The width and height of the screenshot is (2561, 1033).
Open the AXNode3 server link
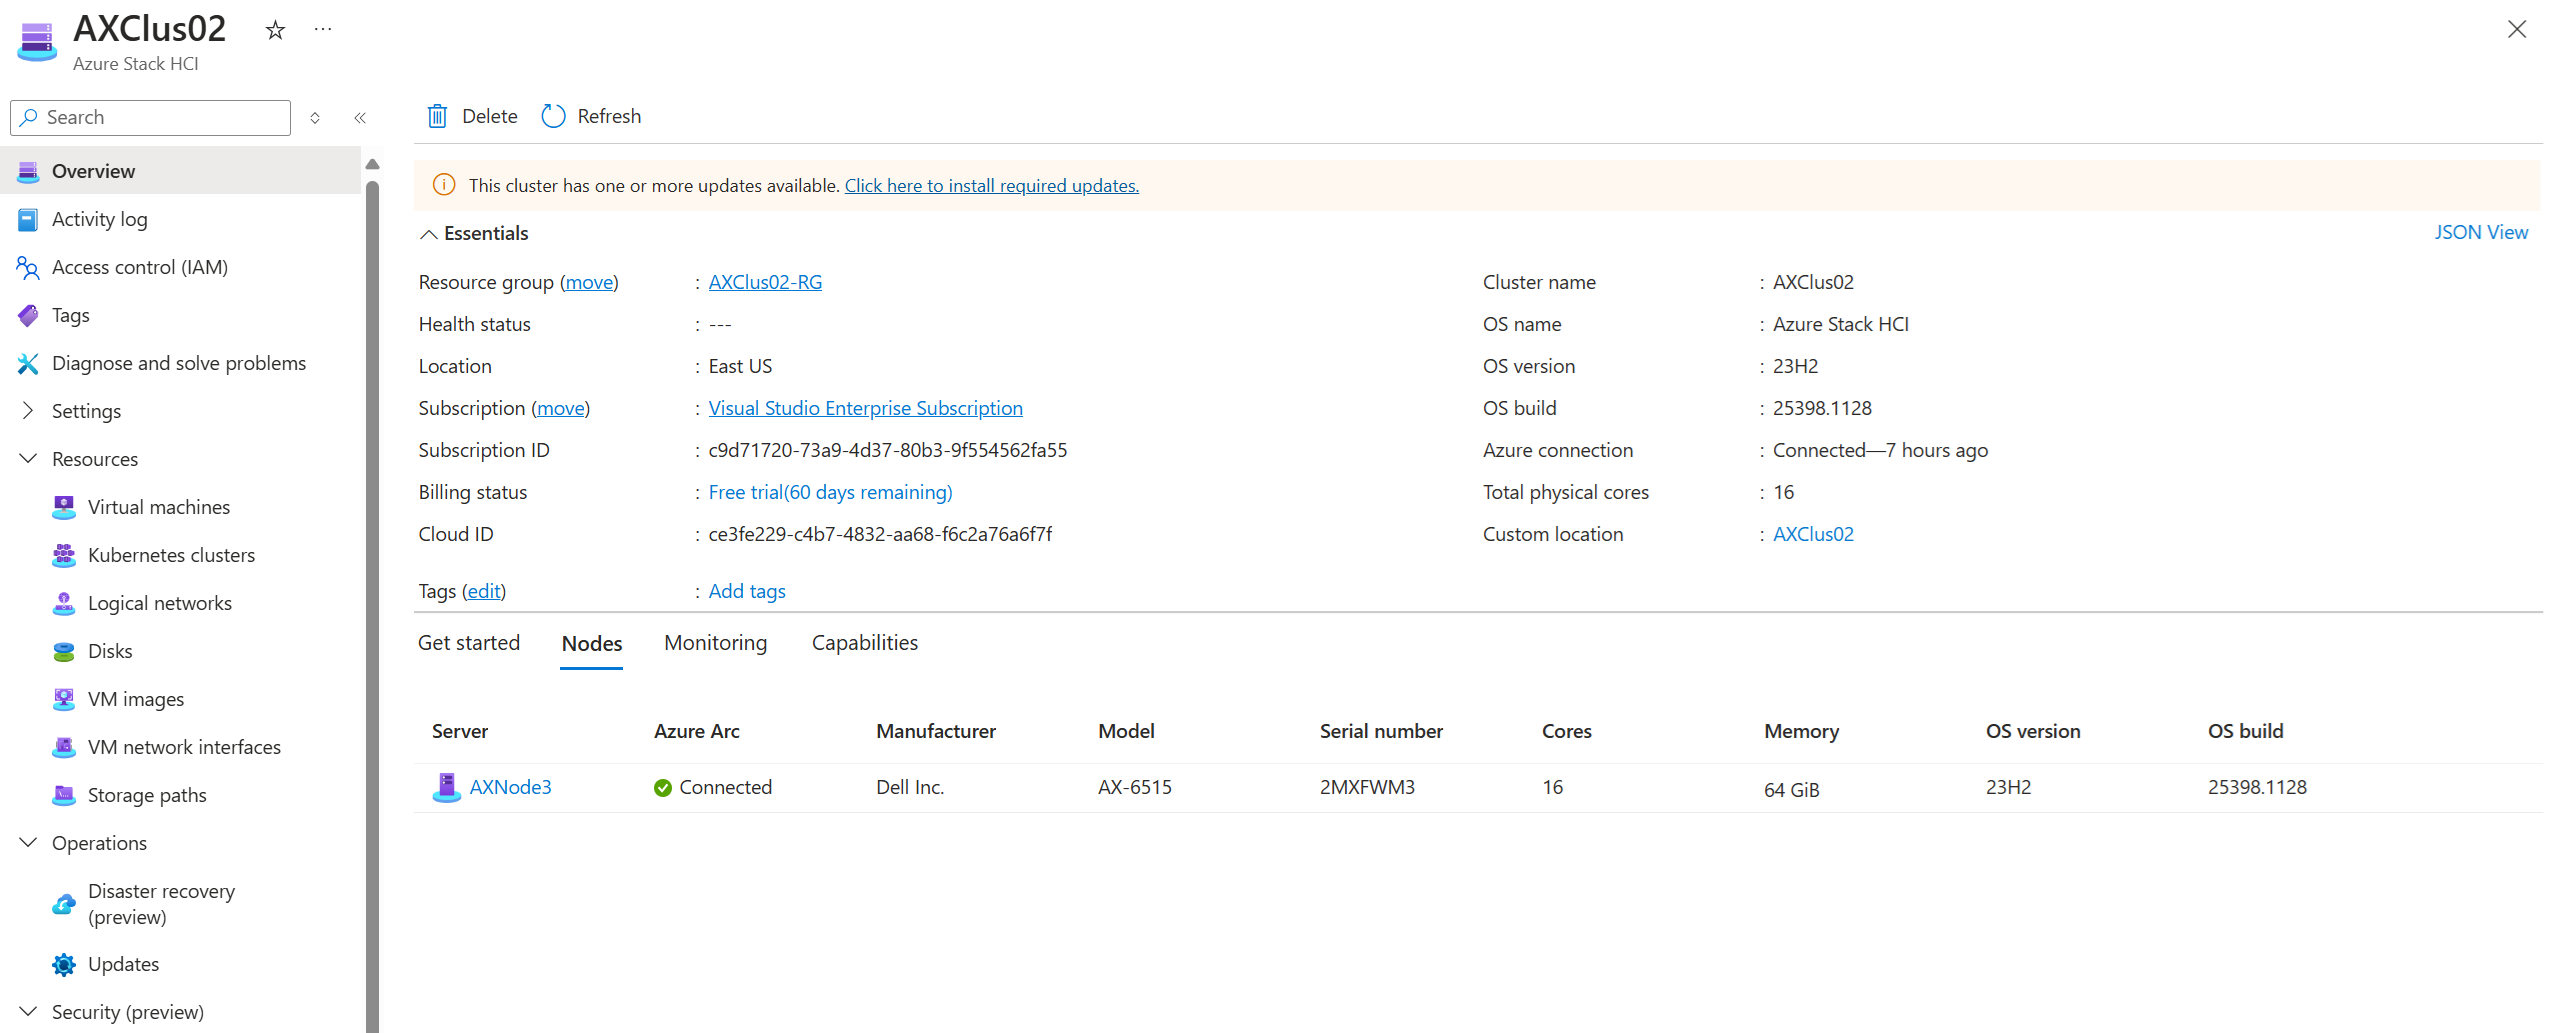pyautogui.click(x=510, y=787)
